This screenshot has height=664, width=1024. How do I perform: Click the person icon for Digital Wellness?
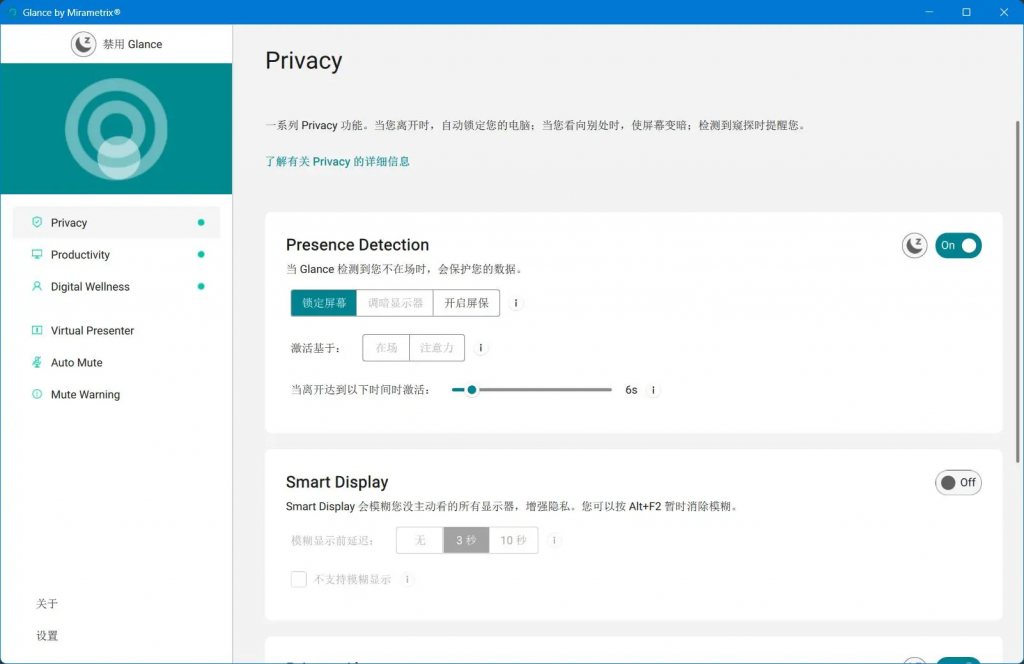tap(37, 287)
